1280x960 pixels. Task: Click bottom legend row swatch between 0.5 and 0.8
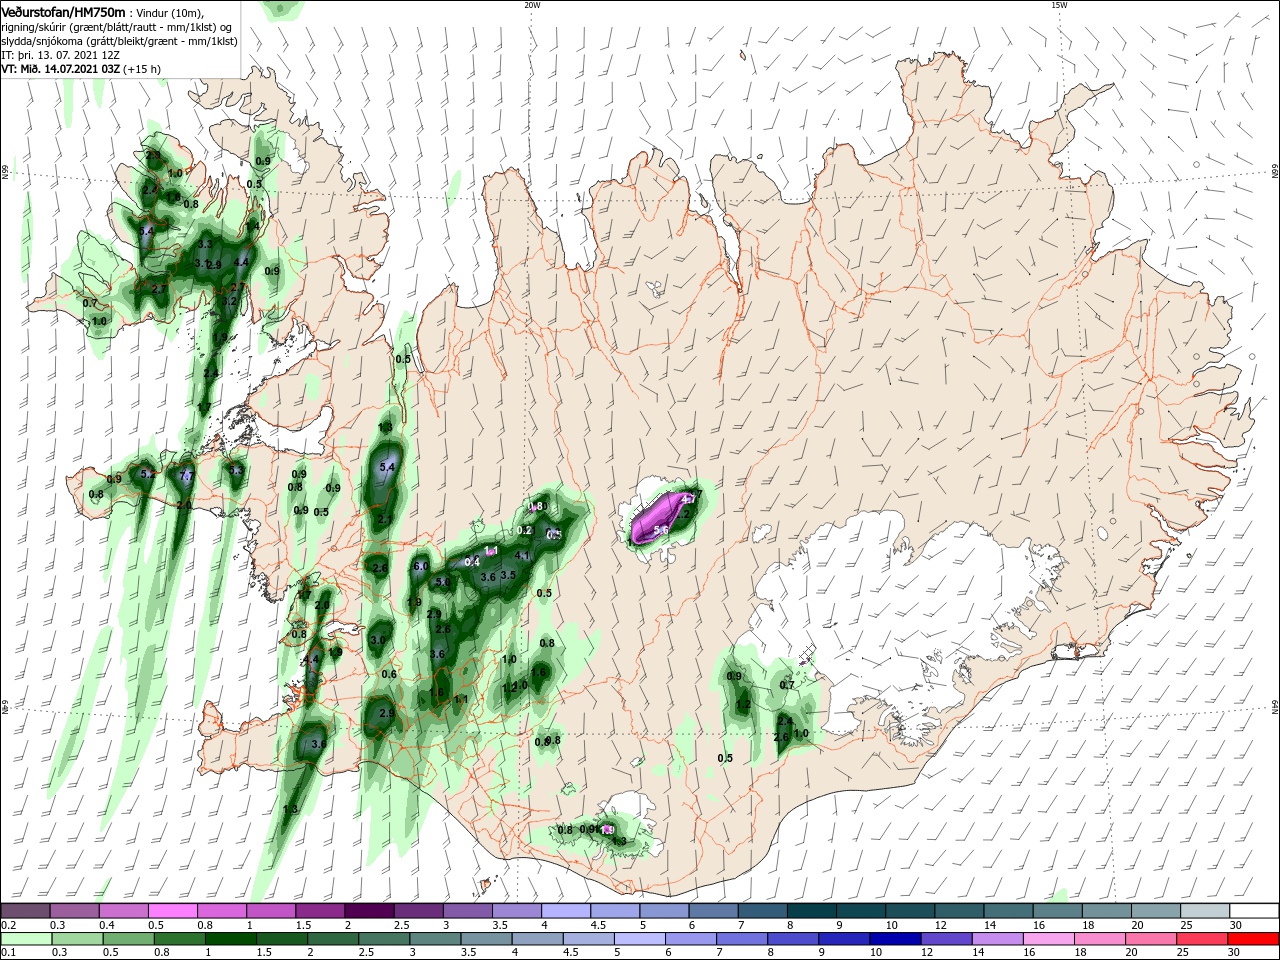click(128, 939)
